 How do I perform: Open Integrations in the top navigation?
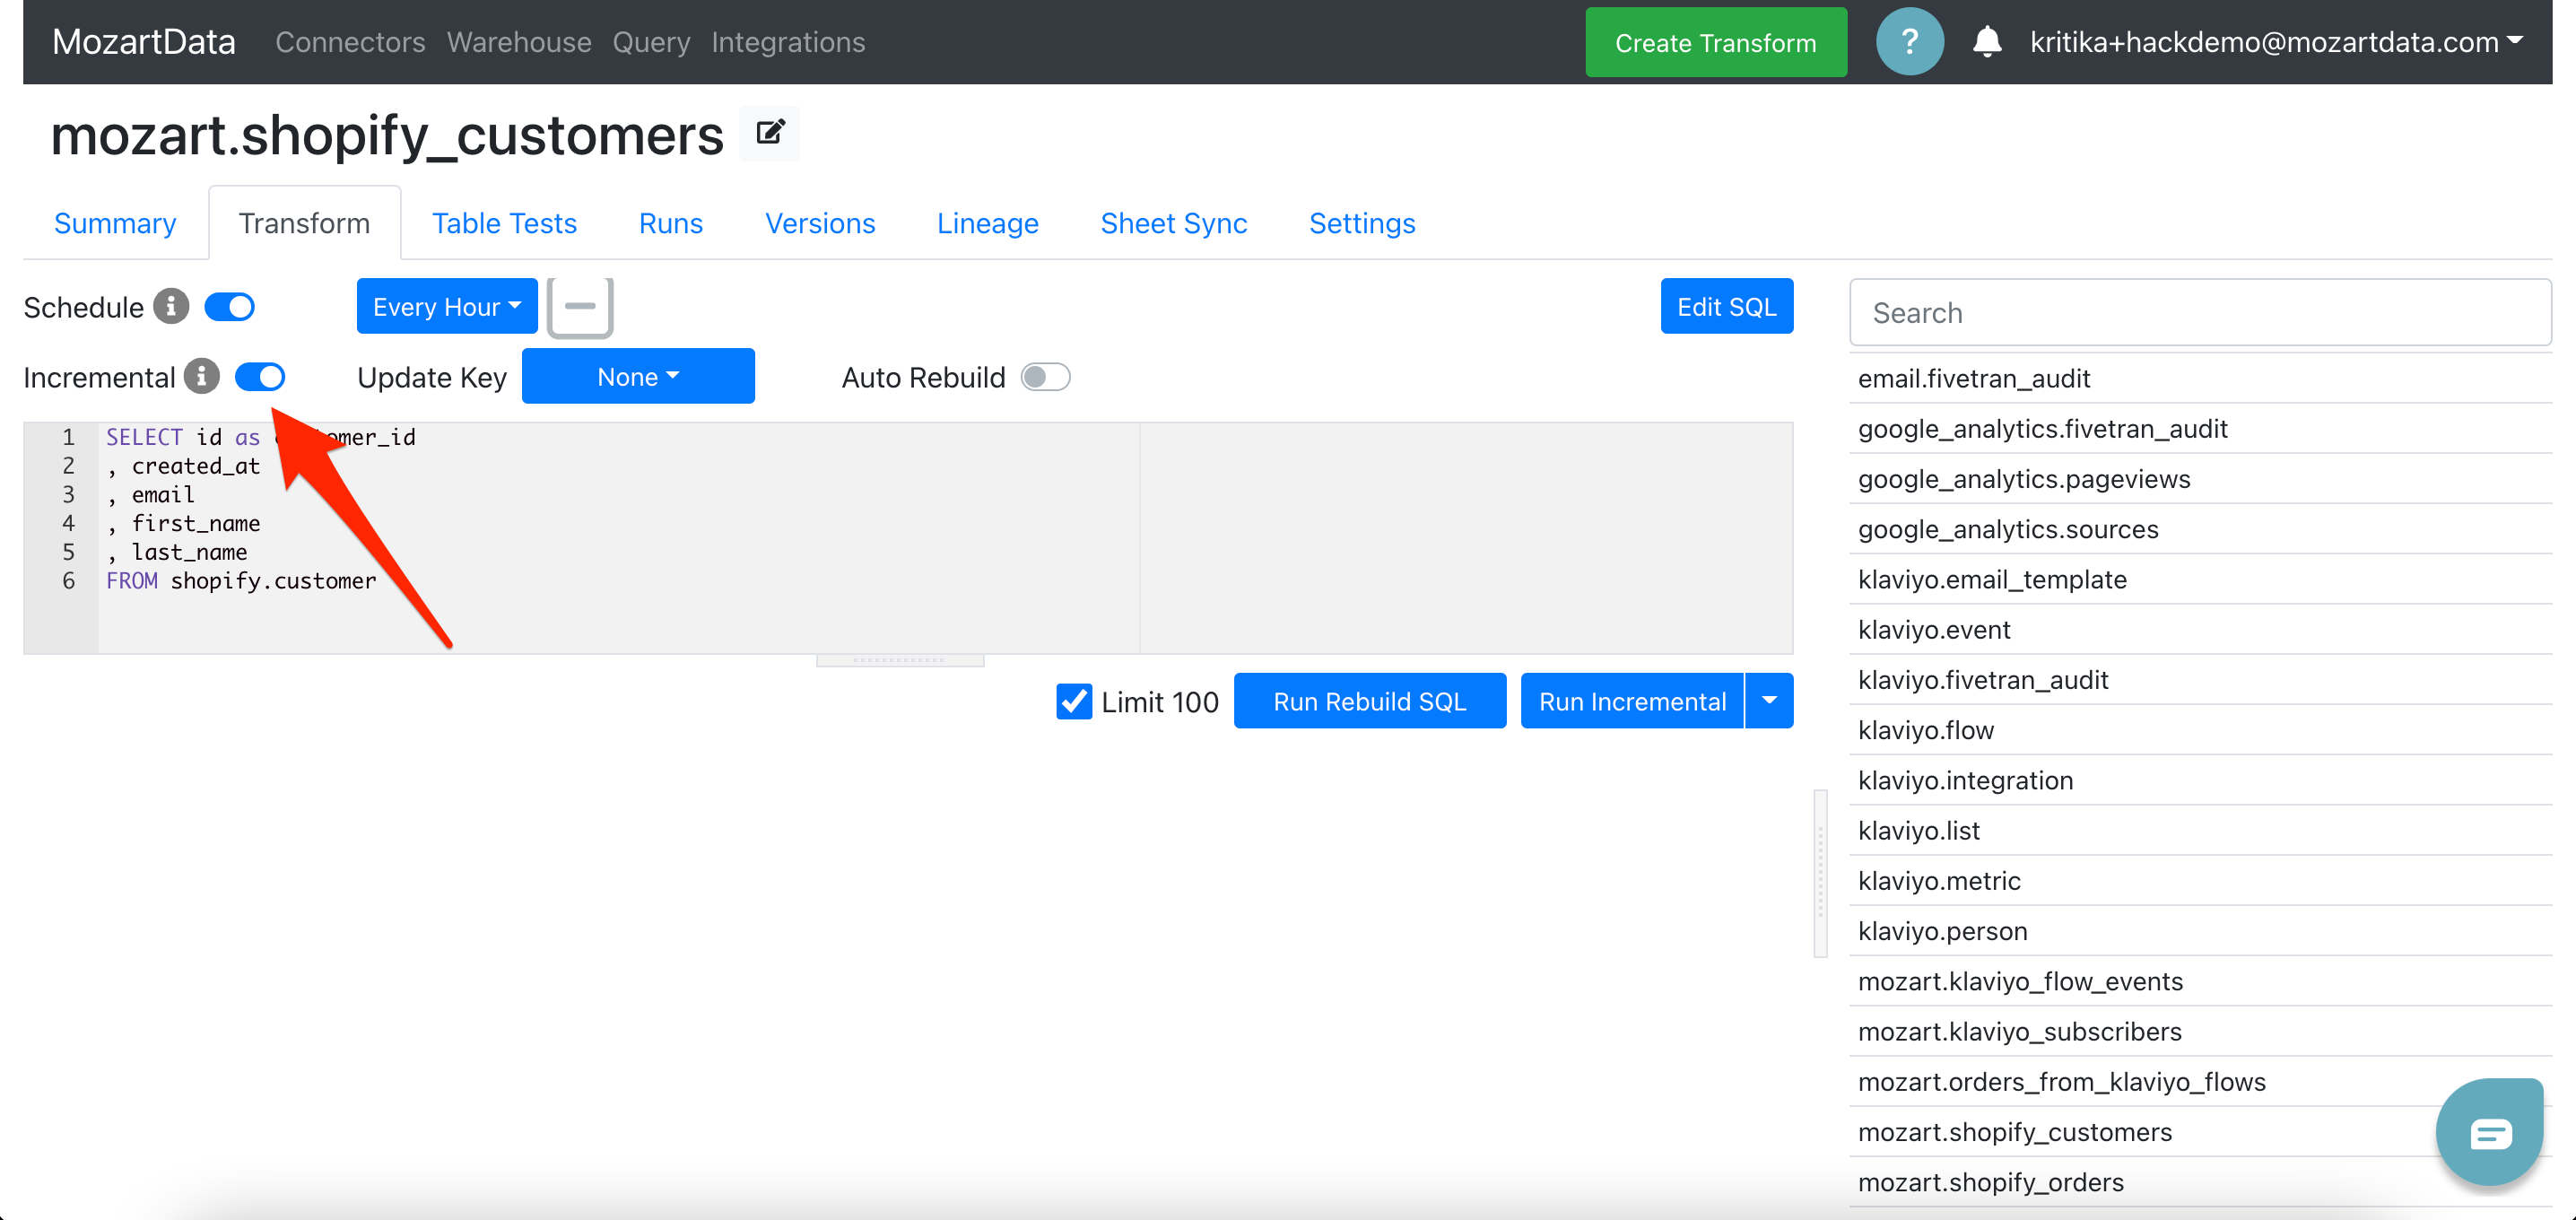[788, 42]
